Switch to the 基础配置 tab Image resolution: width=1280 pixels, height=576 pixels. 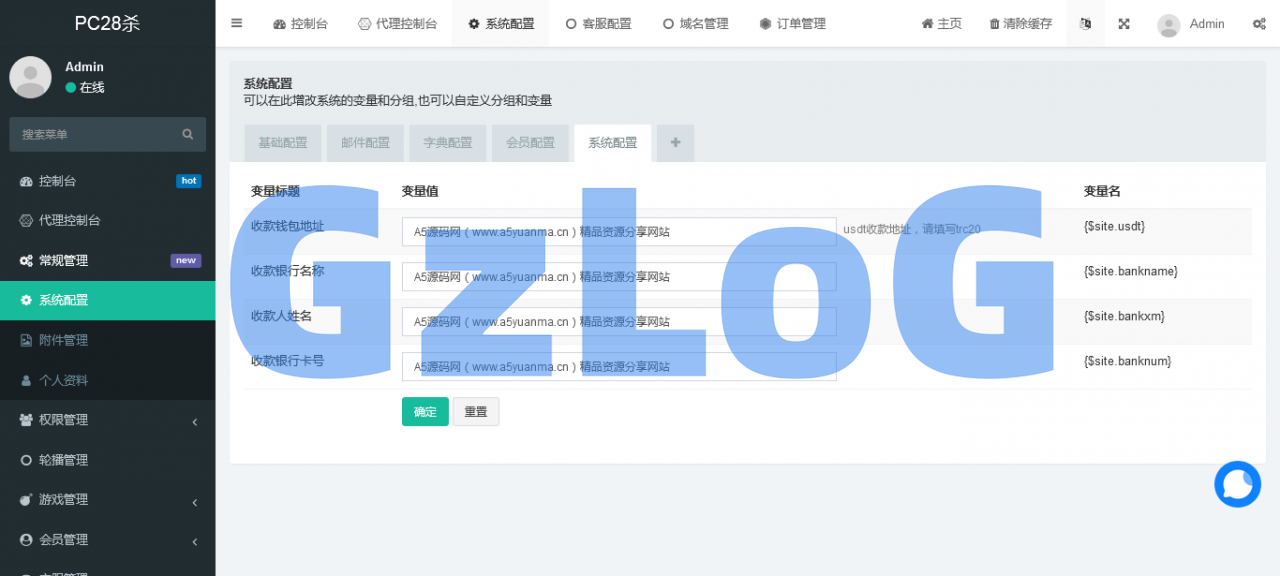pyautogui.click(x=283, y=143)
